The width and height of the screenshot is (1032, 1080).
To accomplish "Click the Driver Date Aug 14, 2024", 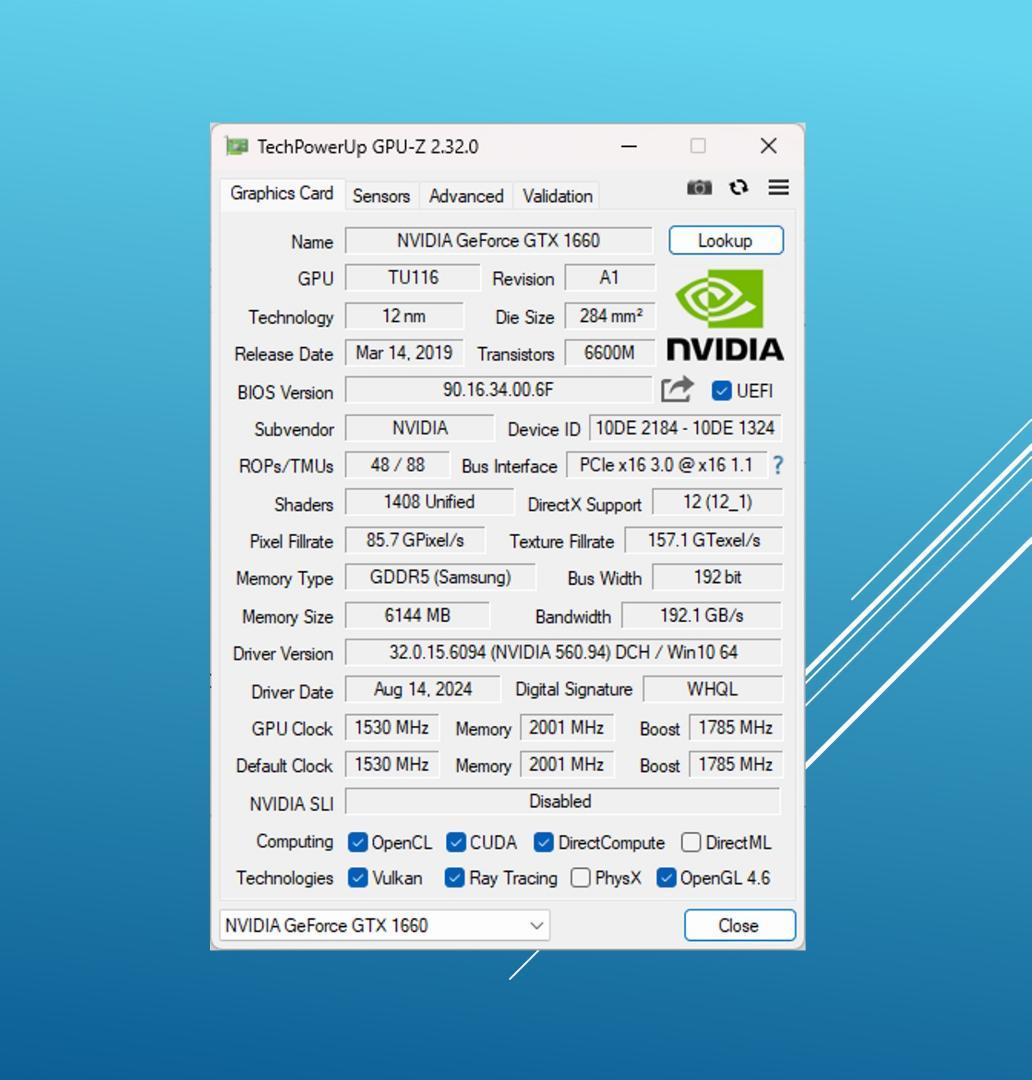I will (x=422, y=689).
